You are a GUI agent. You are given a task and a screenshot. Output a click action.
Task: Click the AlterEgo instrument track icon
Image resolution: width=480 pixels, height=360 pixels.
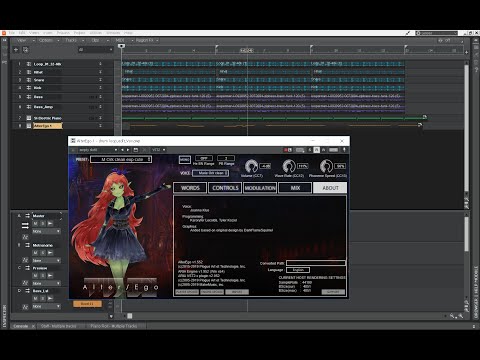(29, 126)
